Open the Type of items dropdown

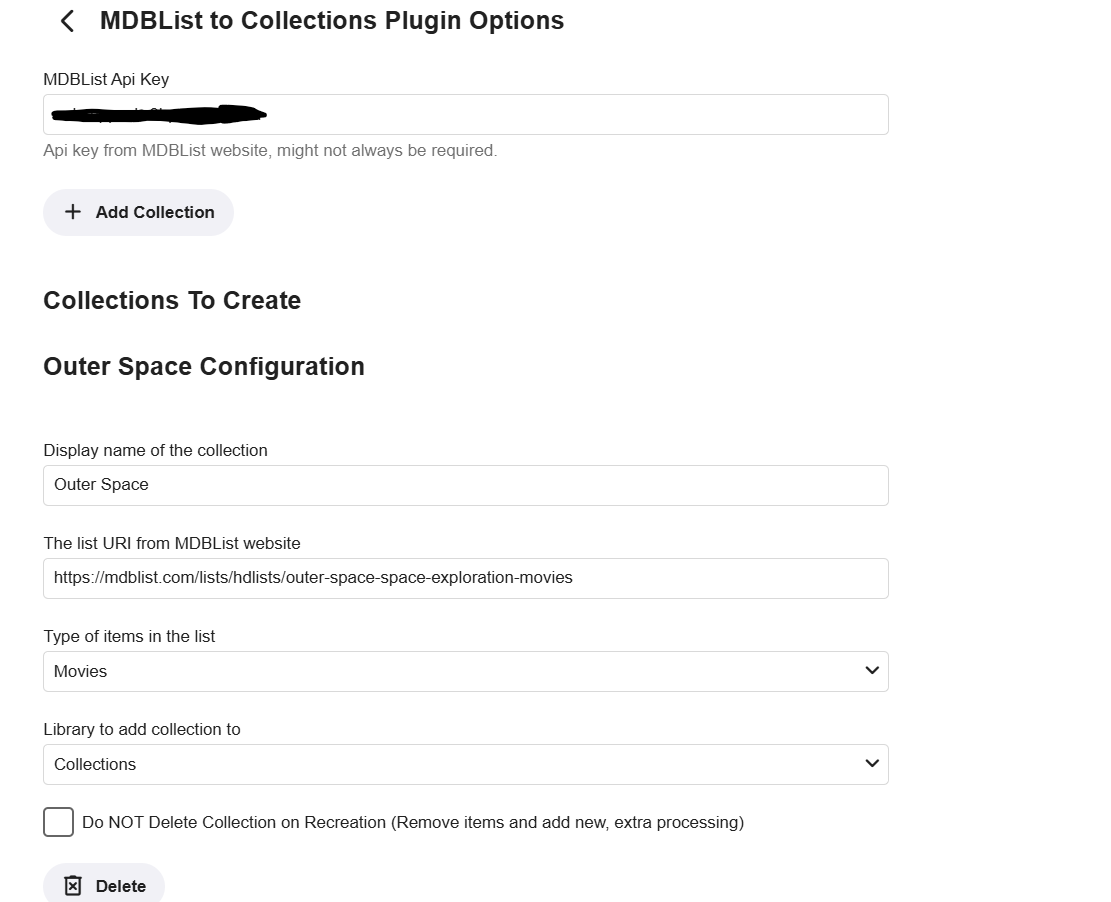(465, 671)
